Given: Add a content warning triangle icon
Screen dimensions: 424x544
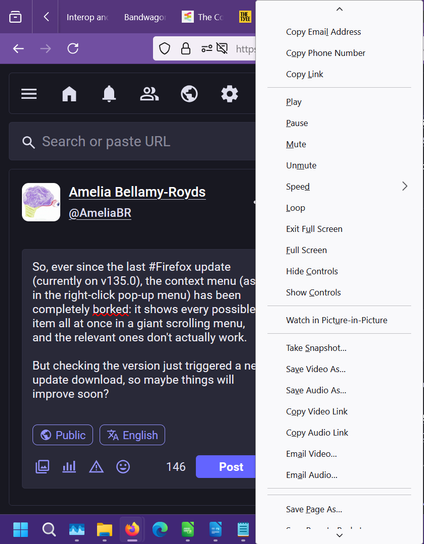Looking at the screenshot, I should tap(96, 467).
